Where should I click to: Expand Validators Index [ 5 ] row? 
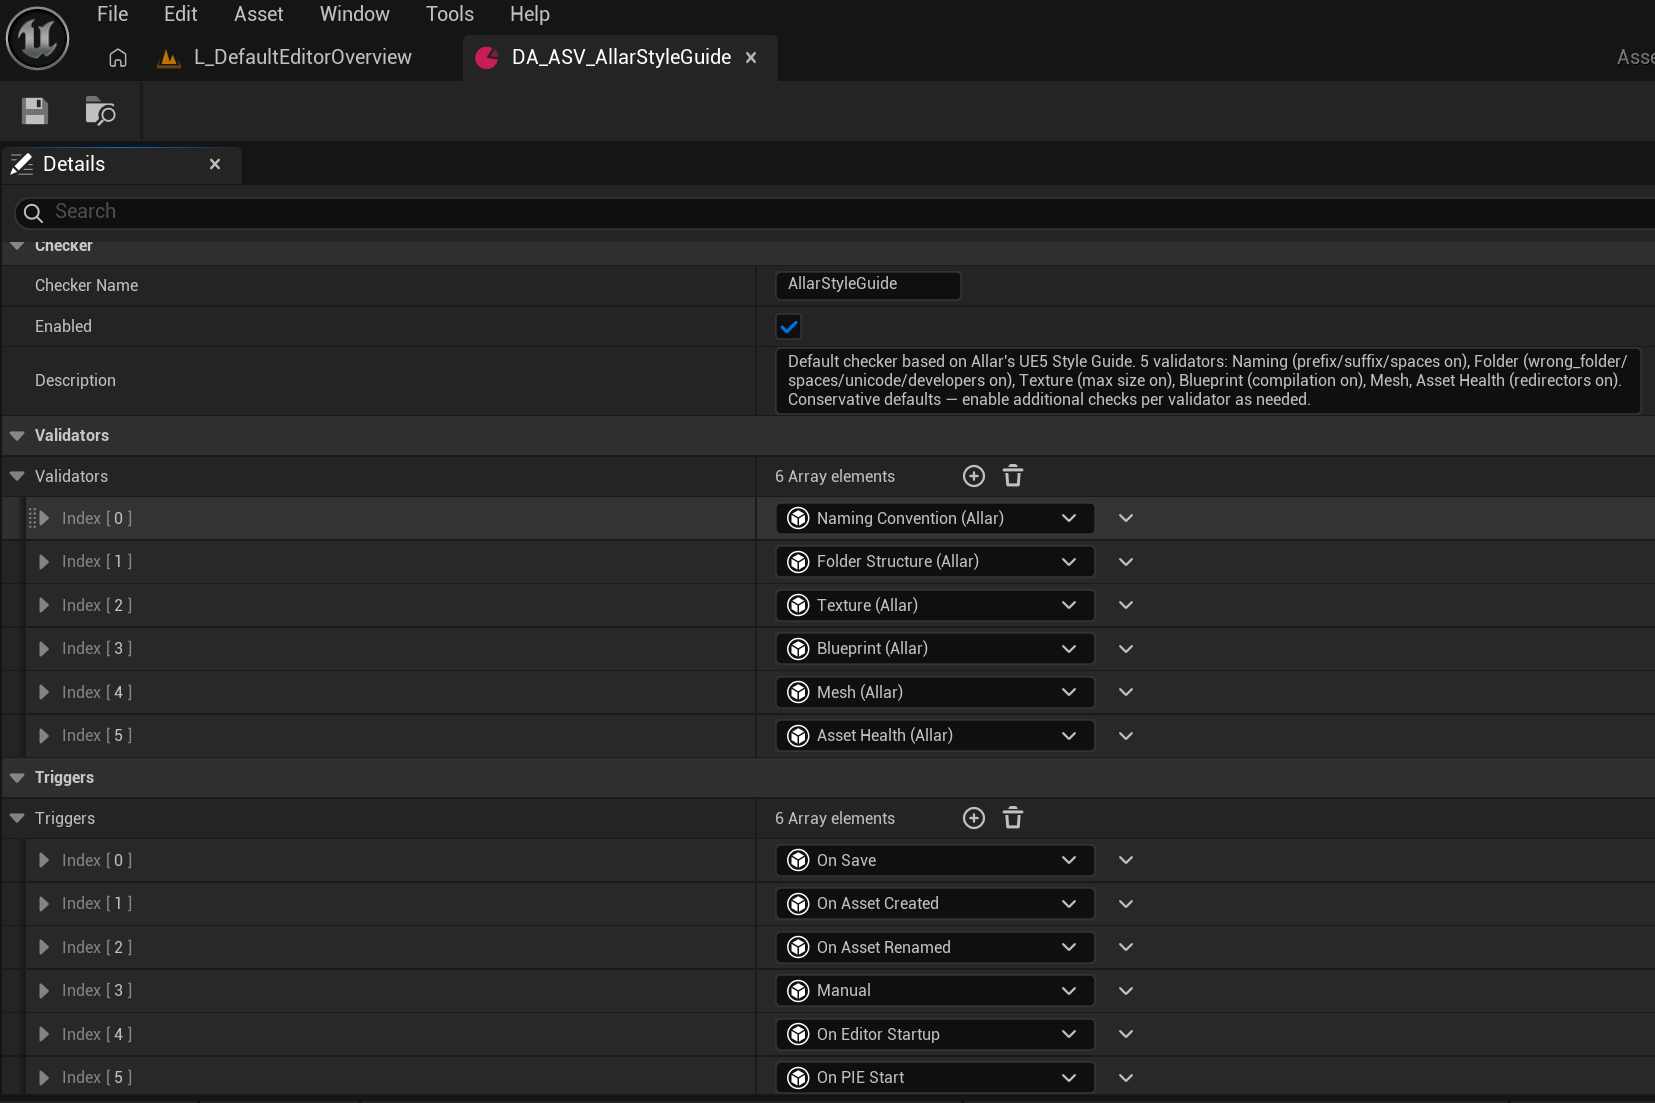click(x=44, y=736)
